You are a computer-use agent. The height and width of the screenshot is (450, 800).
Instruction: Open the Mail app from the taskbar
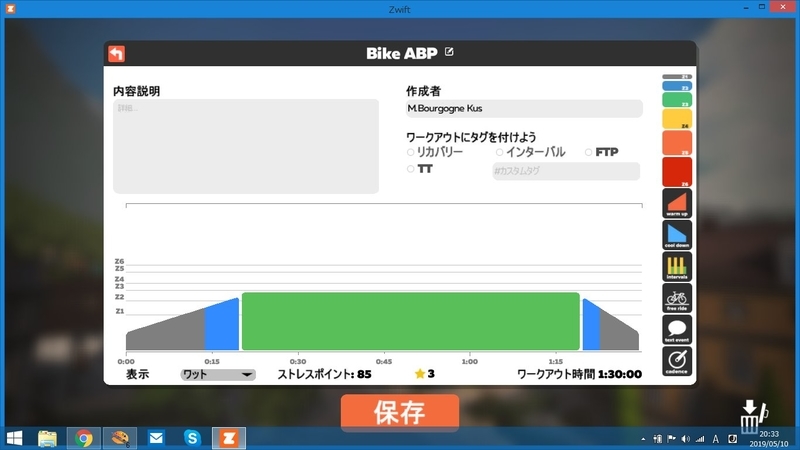click(156, 438)
